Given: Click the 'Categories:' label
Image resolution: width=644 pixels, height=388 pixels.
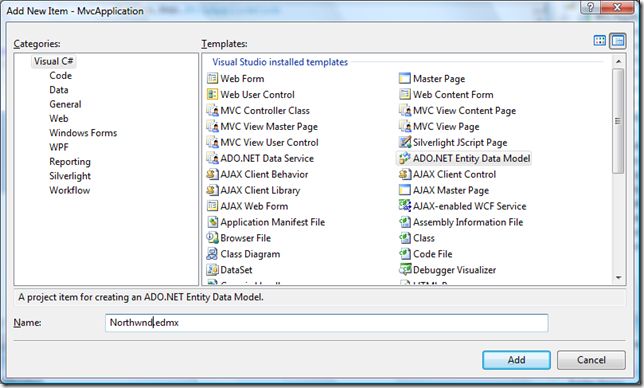Looking at the screenshot, I should point(37,44).
